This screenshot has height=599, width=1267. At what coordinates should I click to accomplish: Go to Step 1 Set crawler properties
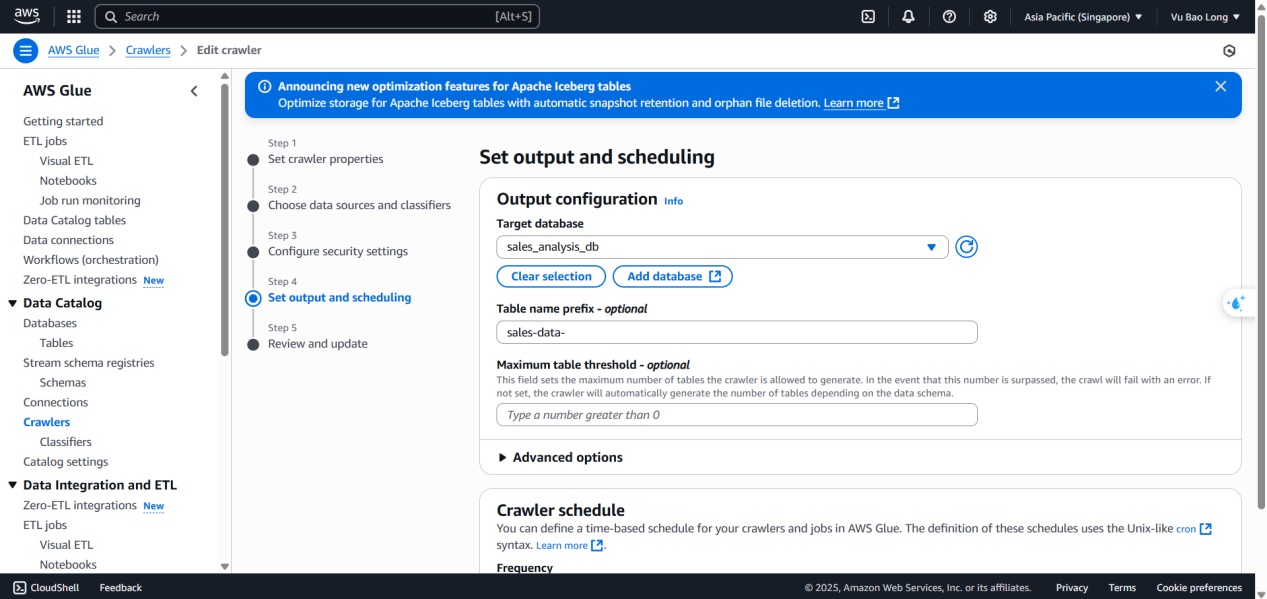pyautogui.click(x=325, y=159)
